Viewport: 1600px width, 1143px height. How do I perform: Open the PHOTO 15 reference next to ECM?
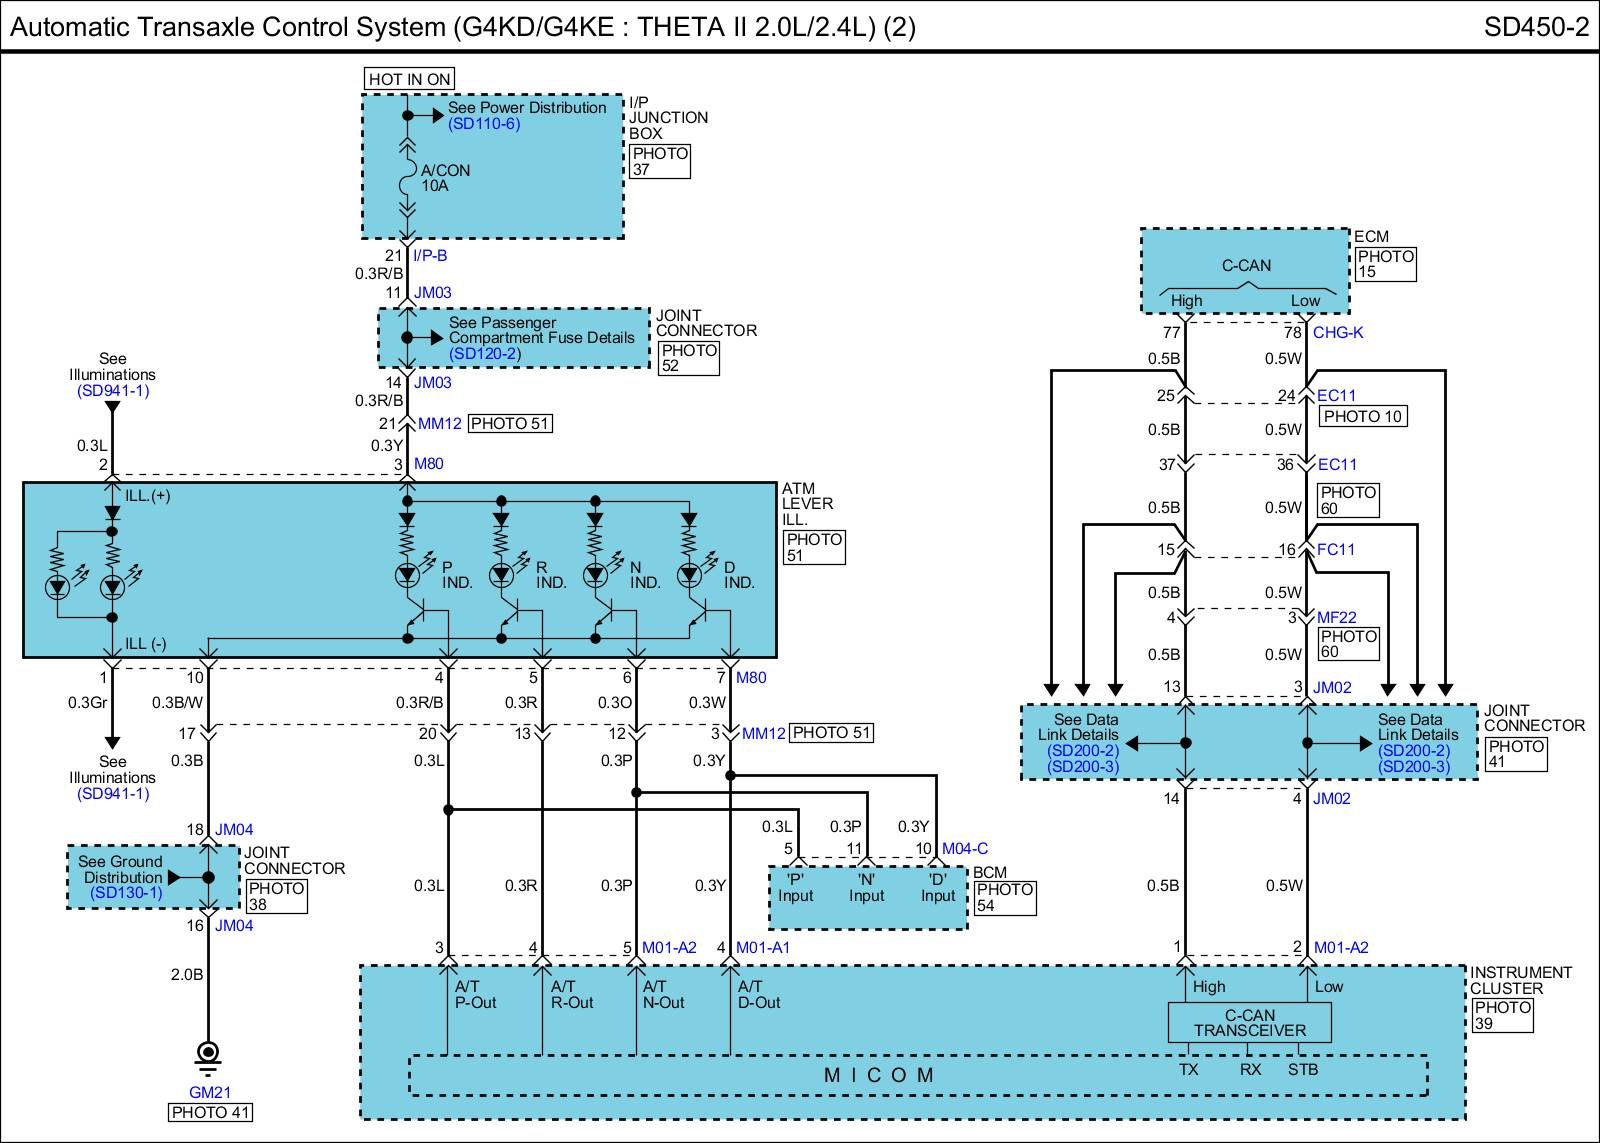click(1385, 264)
